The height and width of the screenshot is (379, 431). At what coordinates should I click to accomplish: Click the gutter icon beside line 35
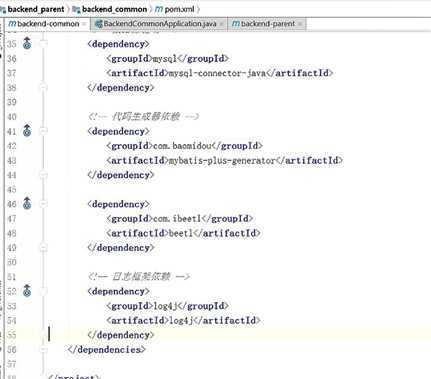27,43
